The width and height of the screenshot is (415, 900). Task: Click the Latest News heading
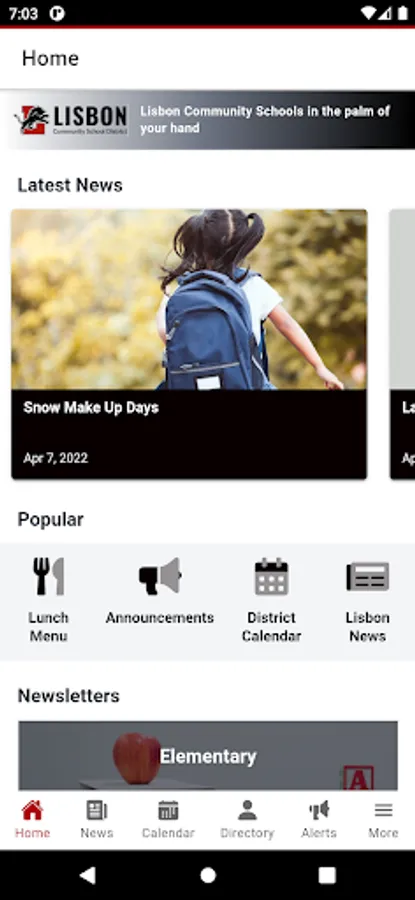pos(70,185)
